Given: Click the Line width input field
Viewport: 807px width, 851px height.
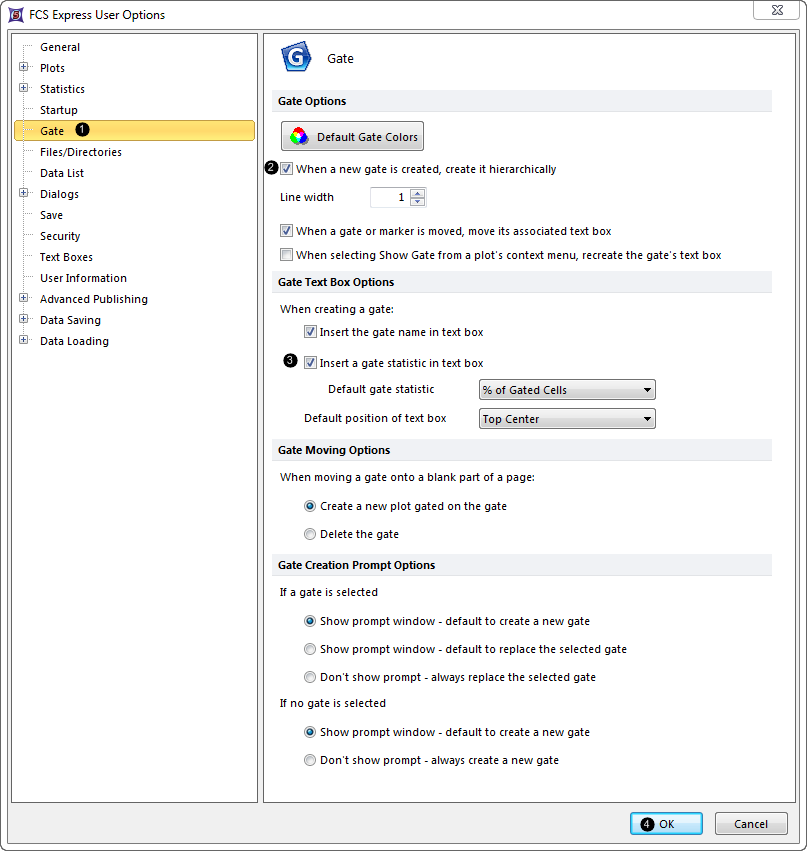Looking at the screenshot, I should pos(389,197).
